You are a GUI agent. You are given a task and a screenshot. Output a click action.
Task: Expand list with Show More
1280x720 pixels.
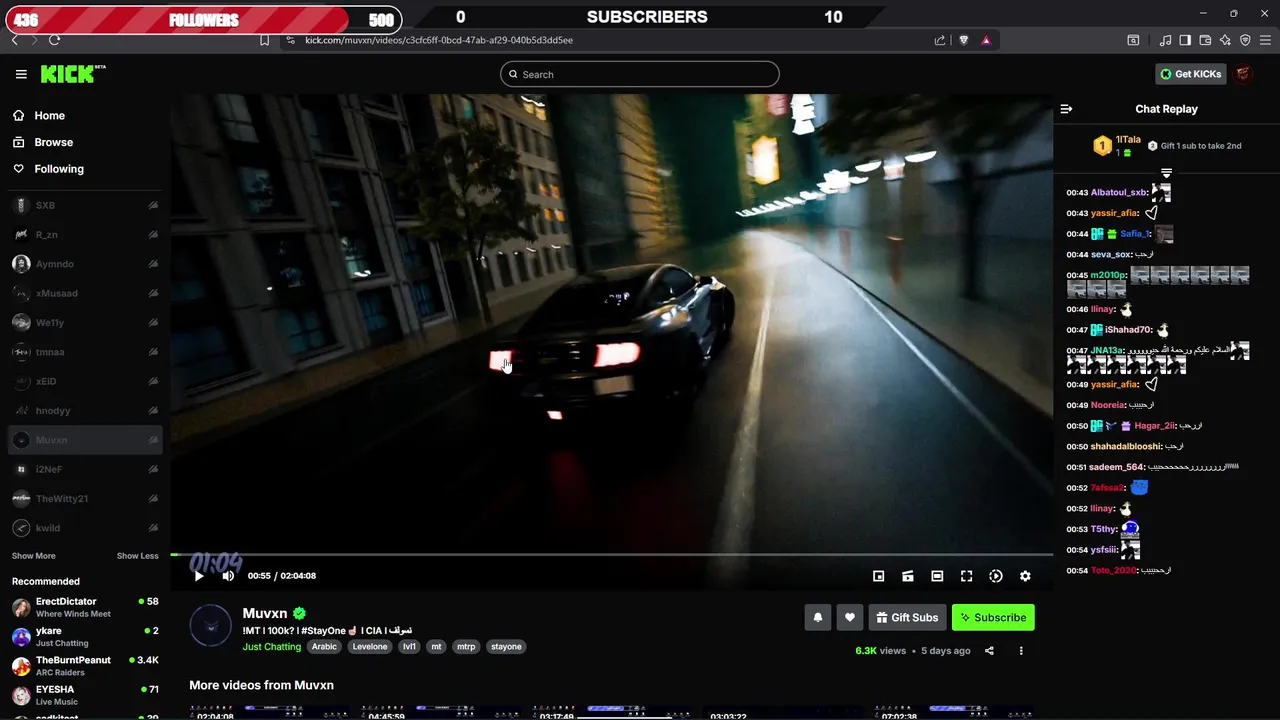(x=34, y=556)
